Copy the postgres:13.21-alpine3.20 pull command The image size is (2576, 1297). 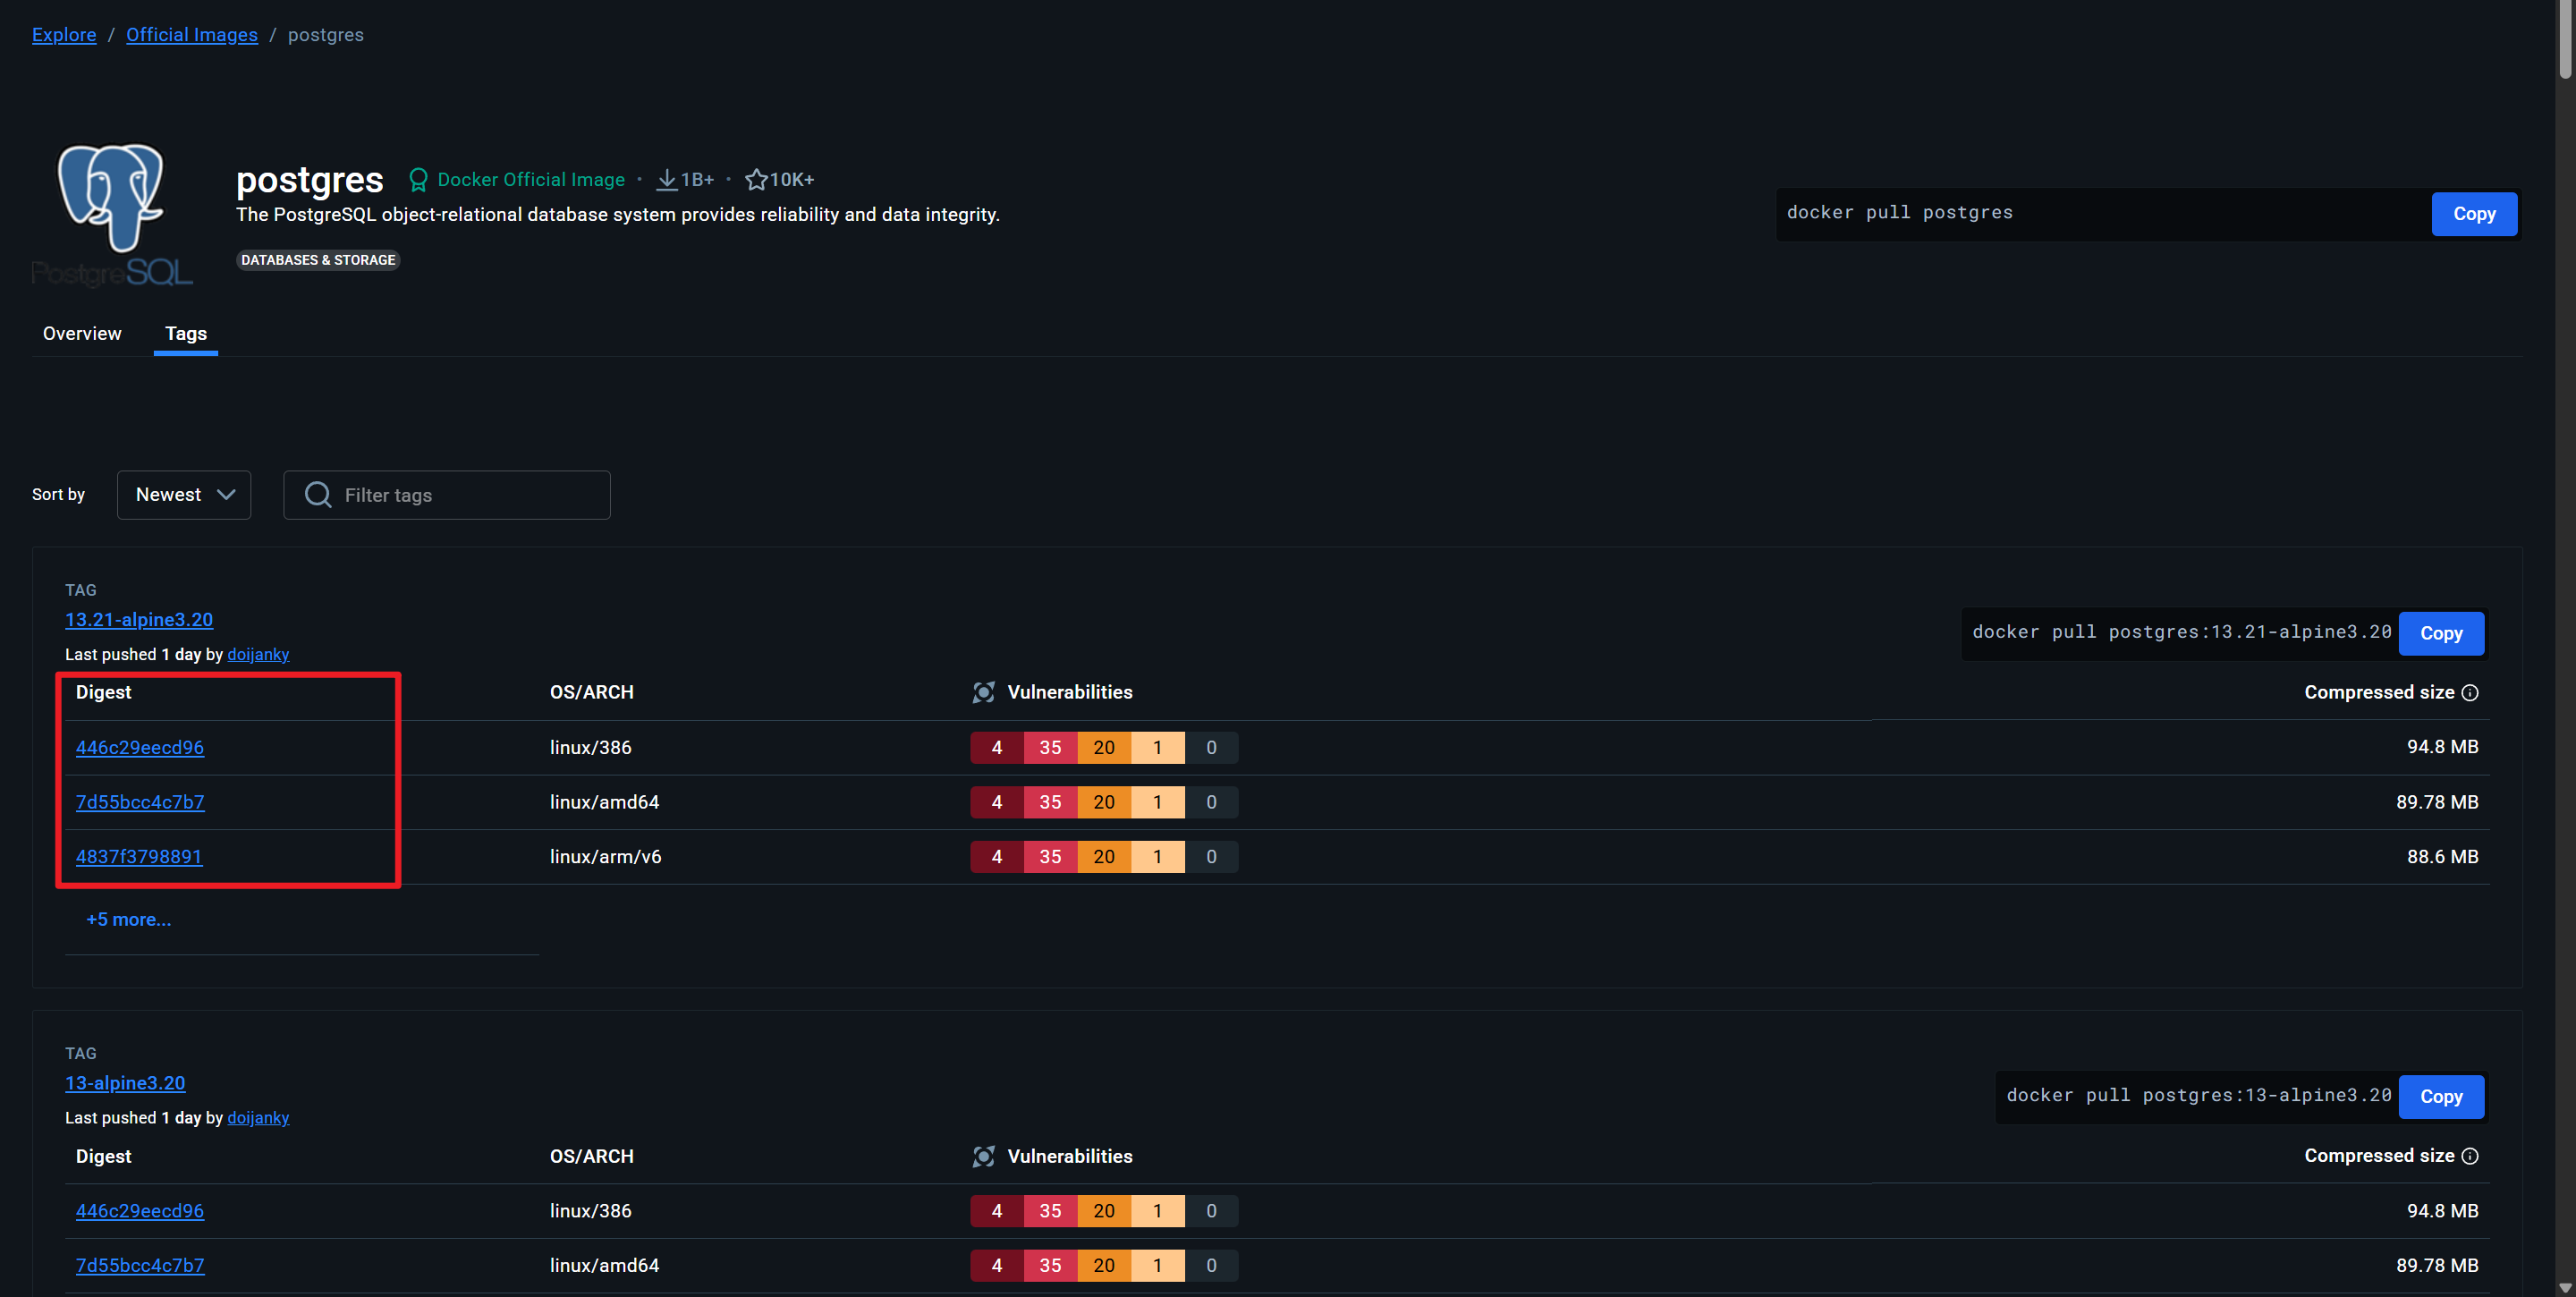click(x=2441, y=634)
